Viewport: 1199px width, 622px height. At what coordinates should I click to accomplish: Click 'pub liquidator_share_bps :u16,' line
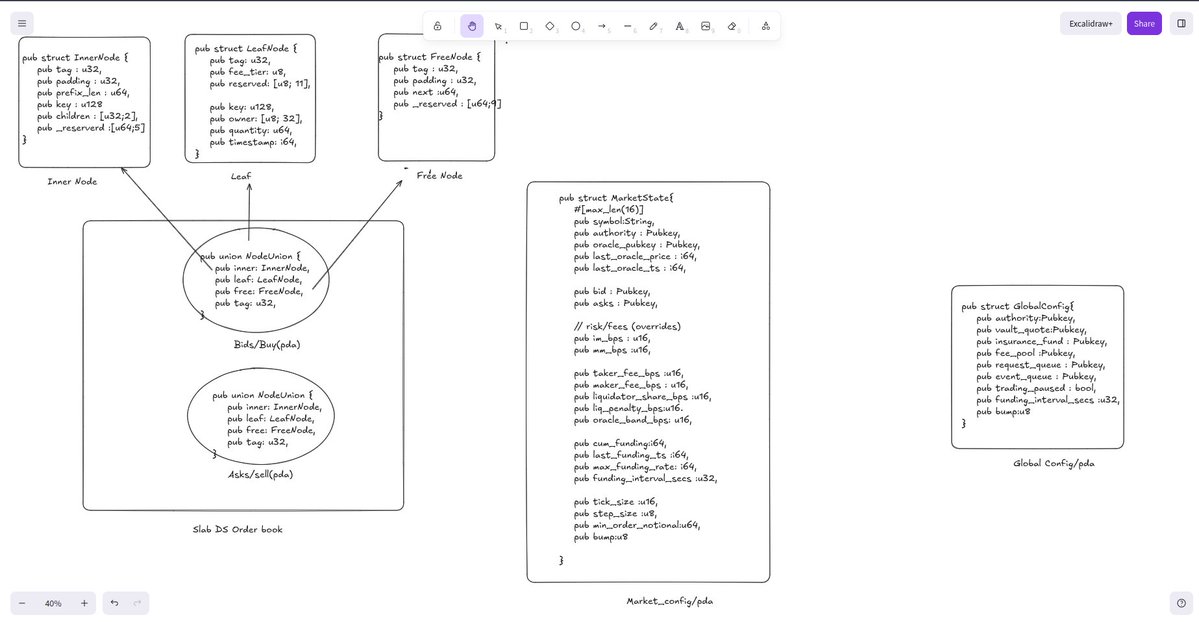642,397
